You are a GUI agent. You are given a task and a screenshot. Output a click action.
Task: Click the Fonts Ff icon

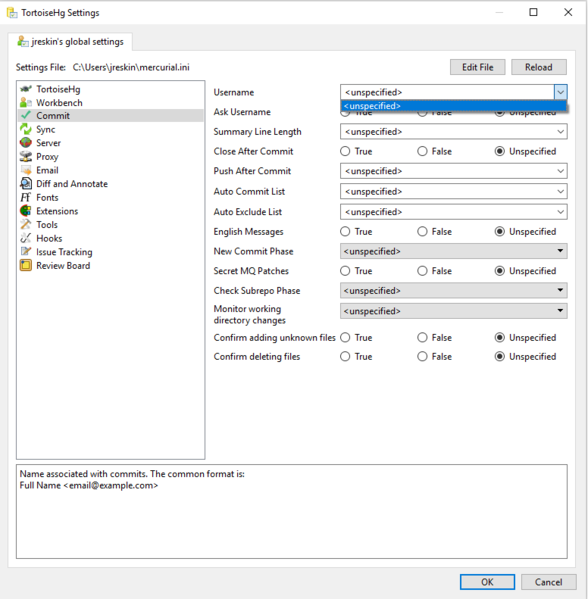point(26,197)
